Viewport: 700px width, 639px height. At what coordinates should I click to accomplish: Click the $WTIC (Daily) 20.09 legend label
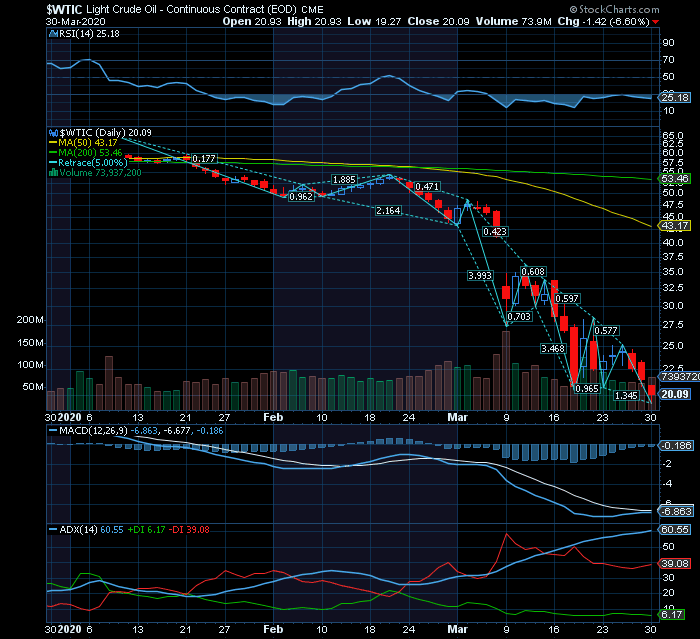pos(105,133)
